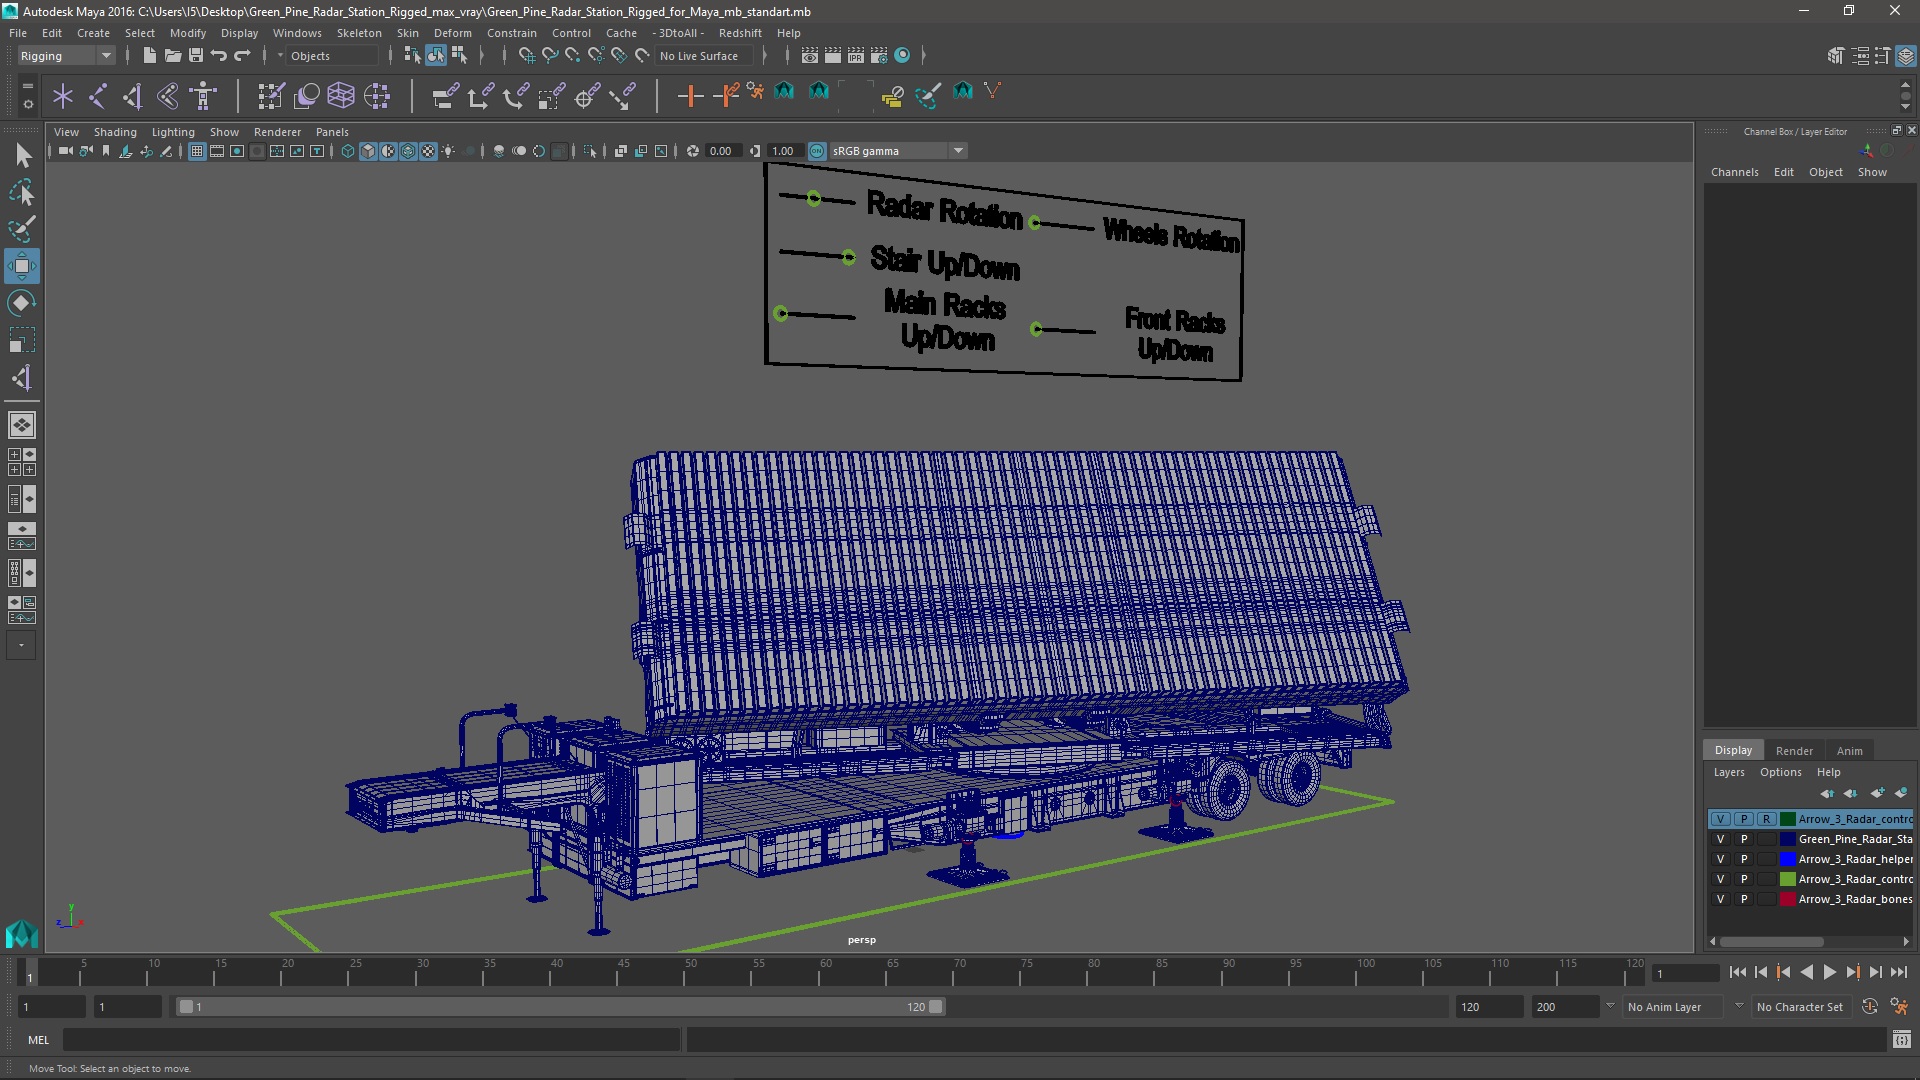
Task: Select the Move tool in the toolbox
Action: point(21,266)
